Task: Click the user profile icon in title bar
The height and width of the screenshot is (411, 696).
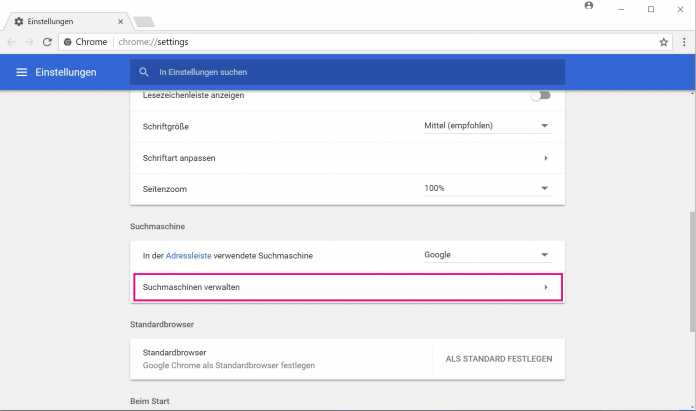Action: (x=588, y=8)
